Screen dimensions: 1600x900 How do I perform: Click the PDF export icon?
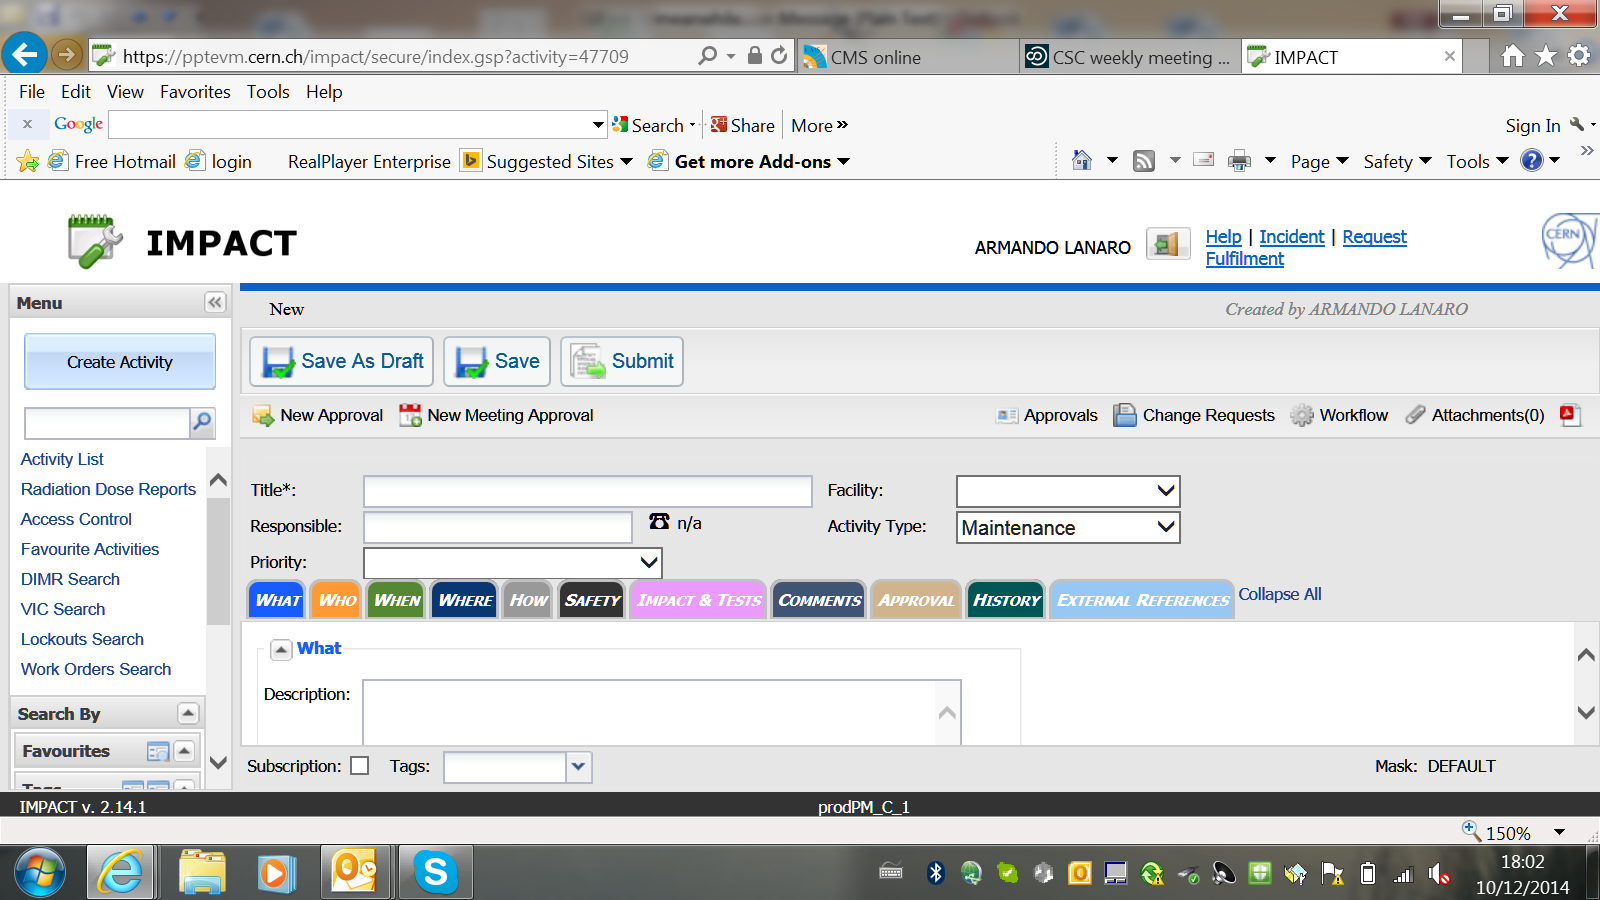(1570, 415)
